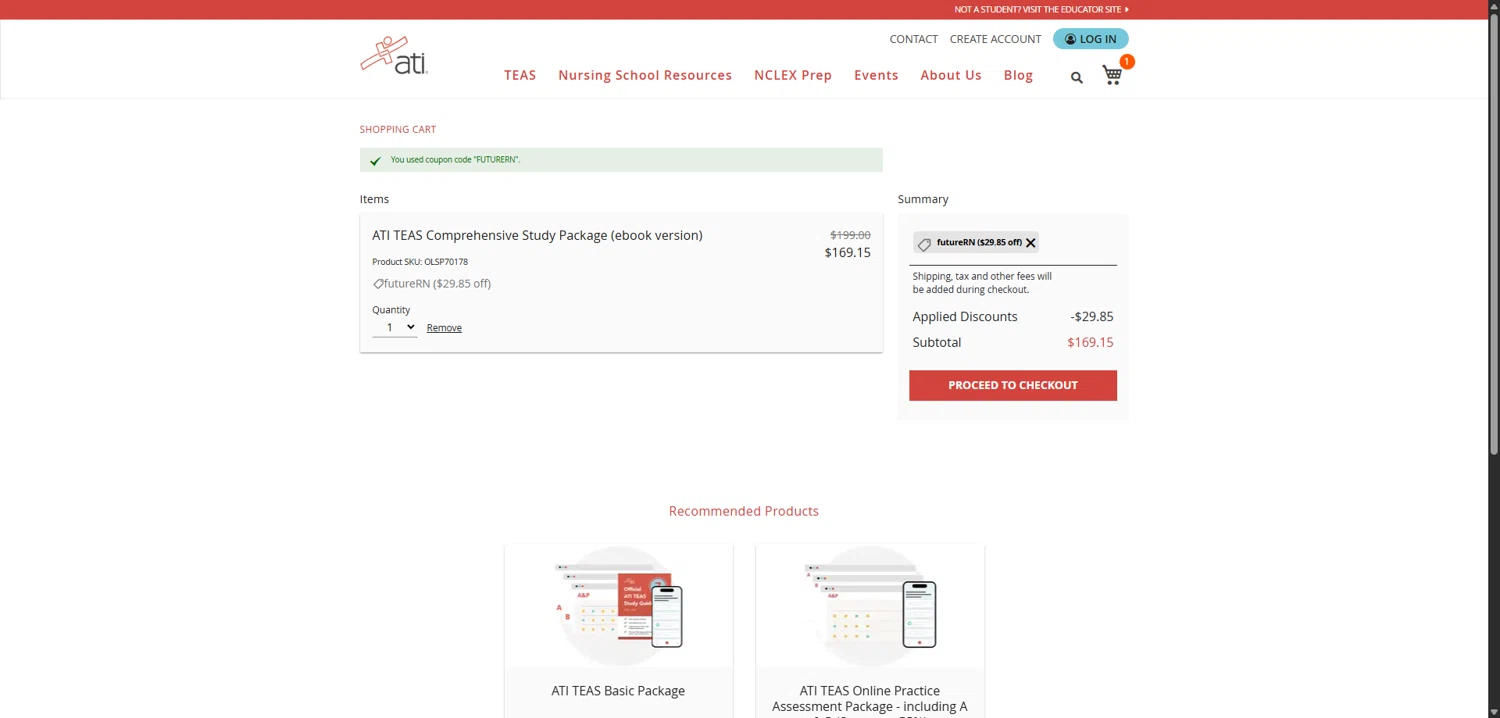Screen dimensions: 1500x718
Task: Click the SHOPPING CART breadcrumb text
Action: pyautogui.click(x=398, y=129)
